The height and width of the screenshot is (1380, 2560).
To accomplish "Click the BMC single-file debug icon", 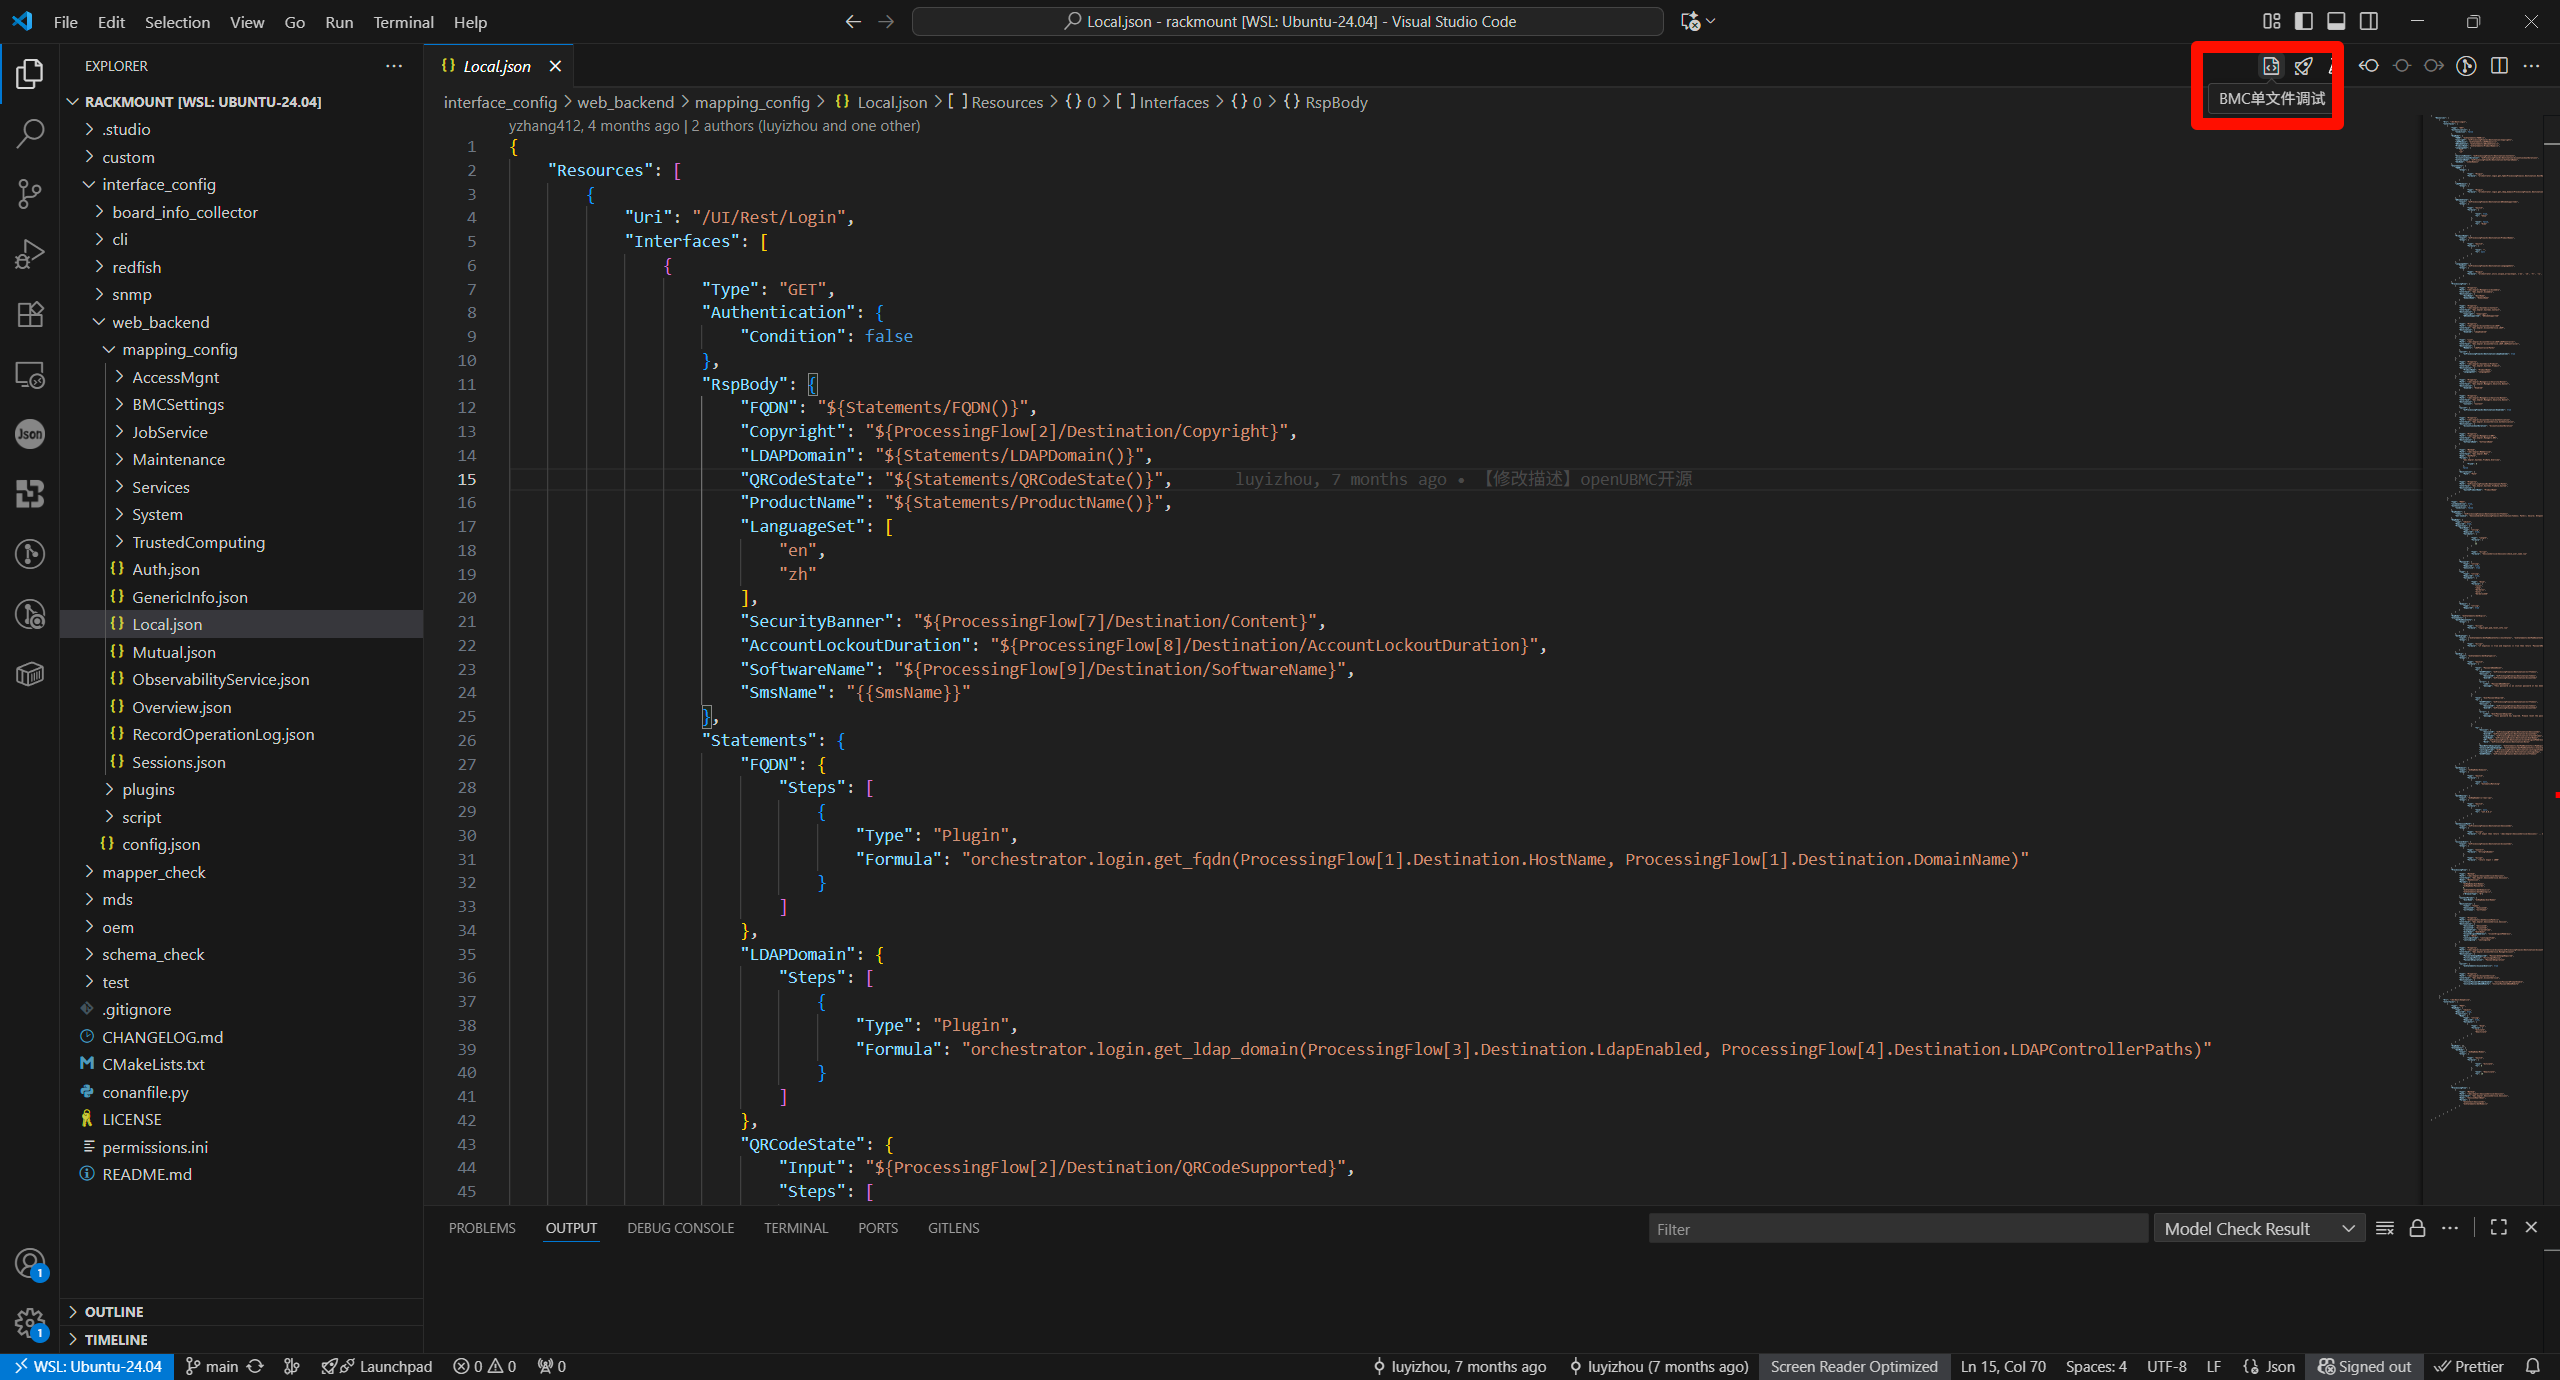I will pos(2271,66).
